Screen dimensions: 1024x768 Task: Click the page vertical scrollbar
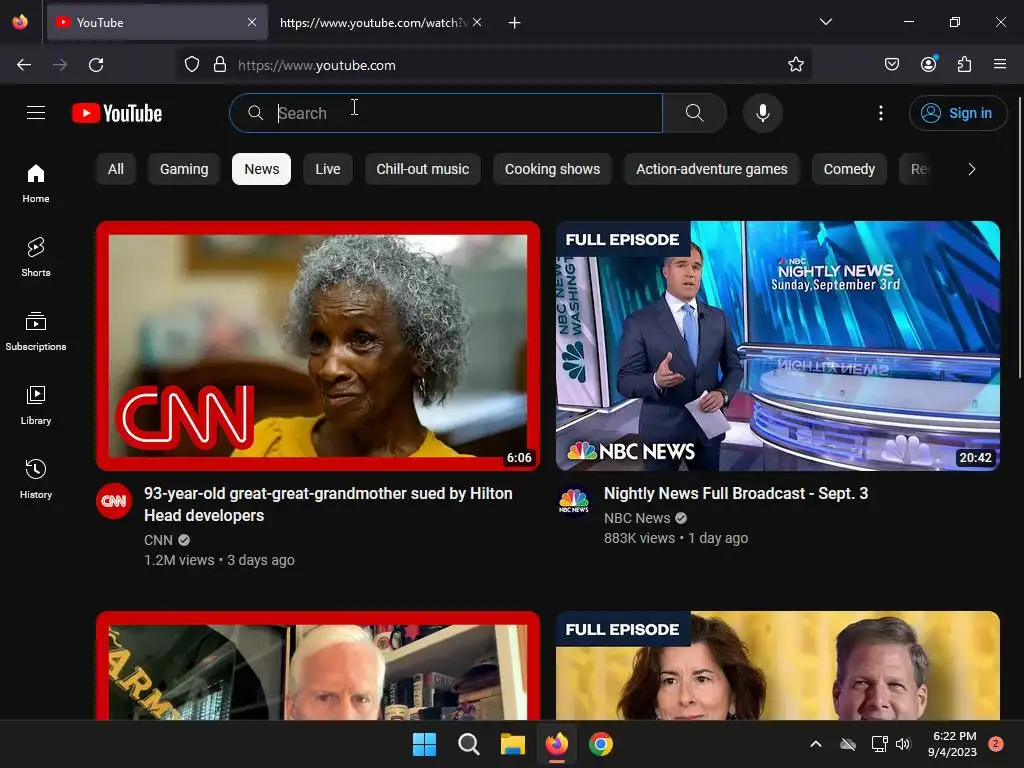click(1019, 236)
